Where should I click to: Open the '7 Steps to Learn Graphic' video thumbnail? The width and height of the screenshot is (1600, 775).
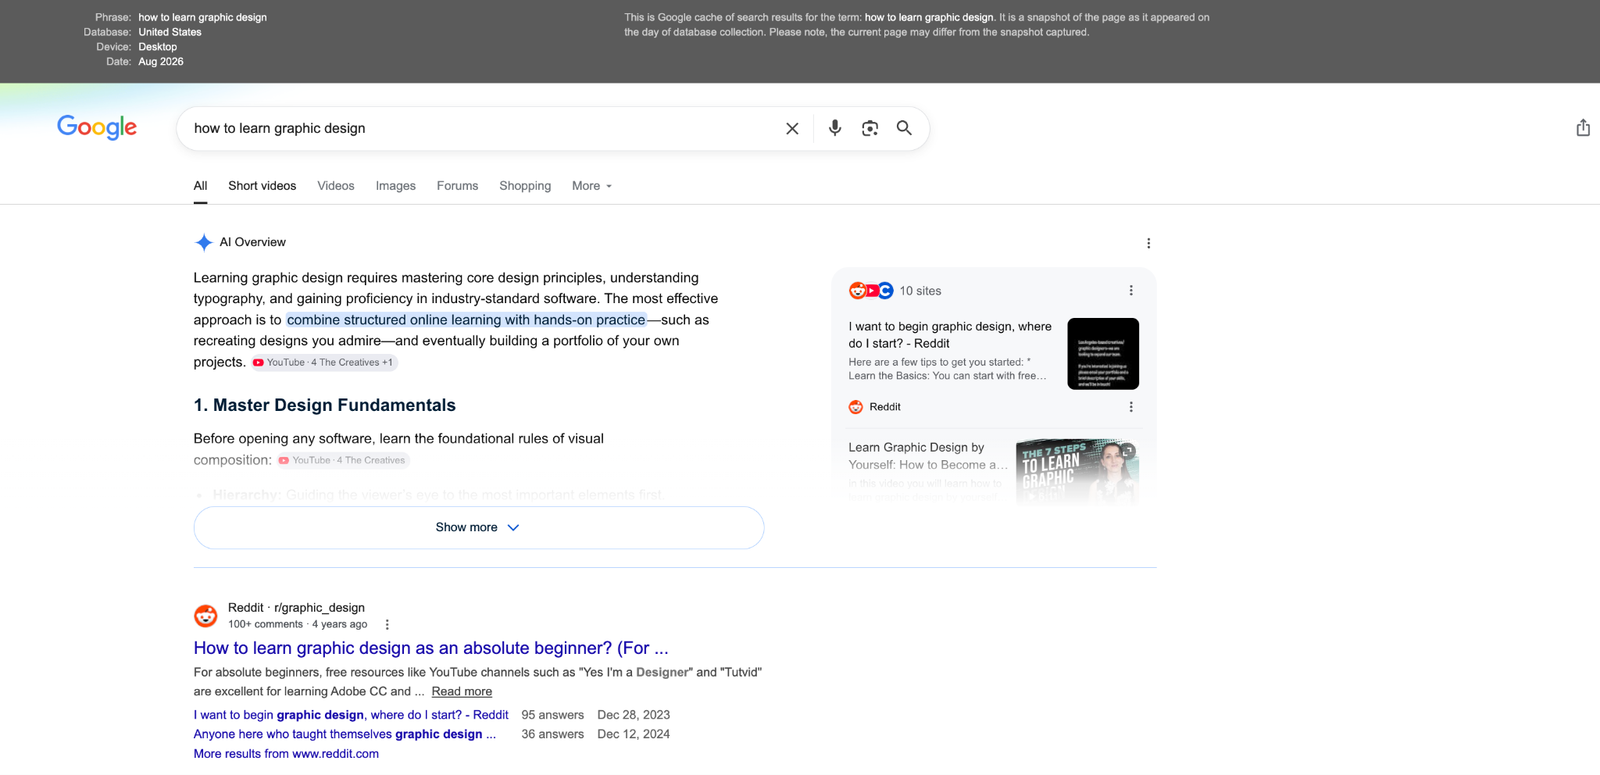(1077, 470)
